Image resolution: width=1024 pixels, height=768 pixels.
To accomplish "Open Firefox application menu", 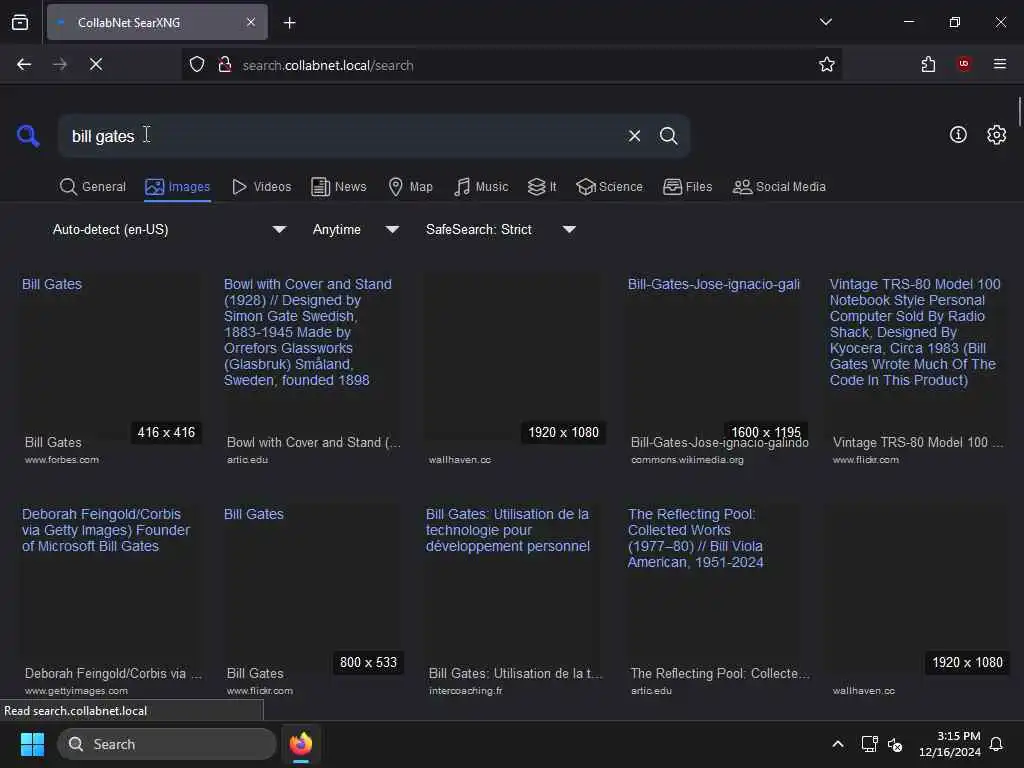I will tap(1000, 64).
